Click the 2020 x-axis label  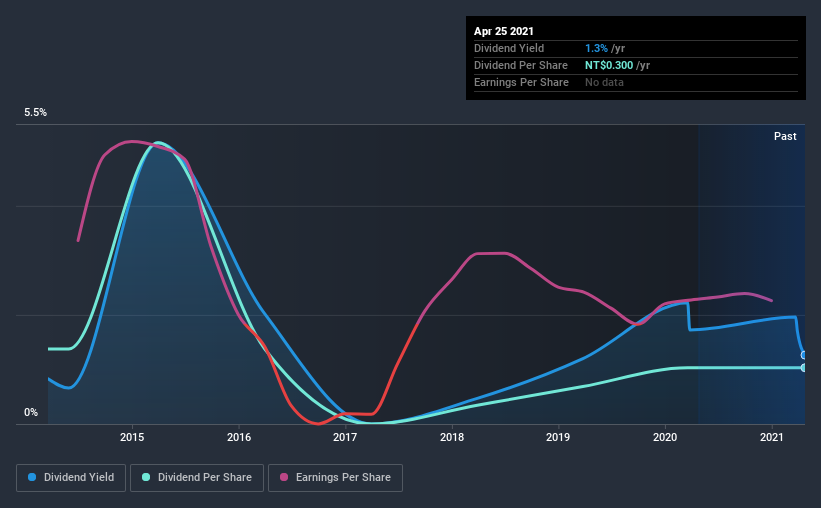click(665, 437)
